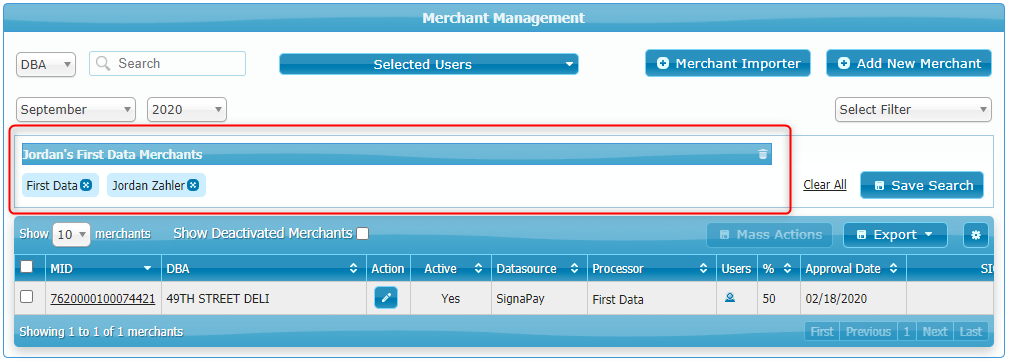Open the Select Filter dropdown
1010x362 pixels.
coord(913,110)
